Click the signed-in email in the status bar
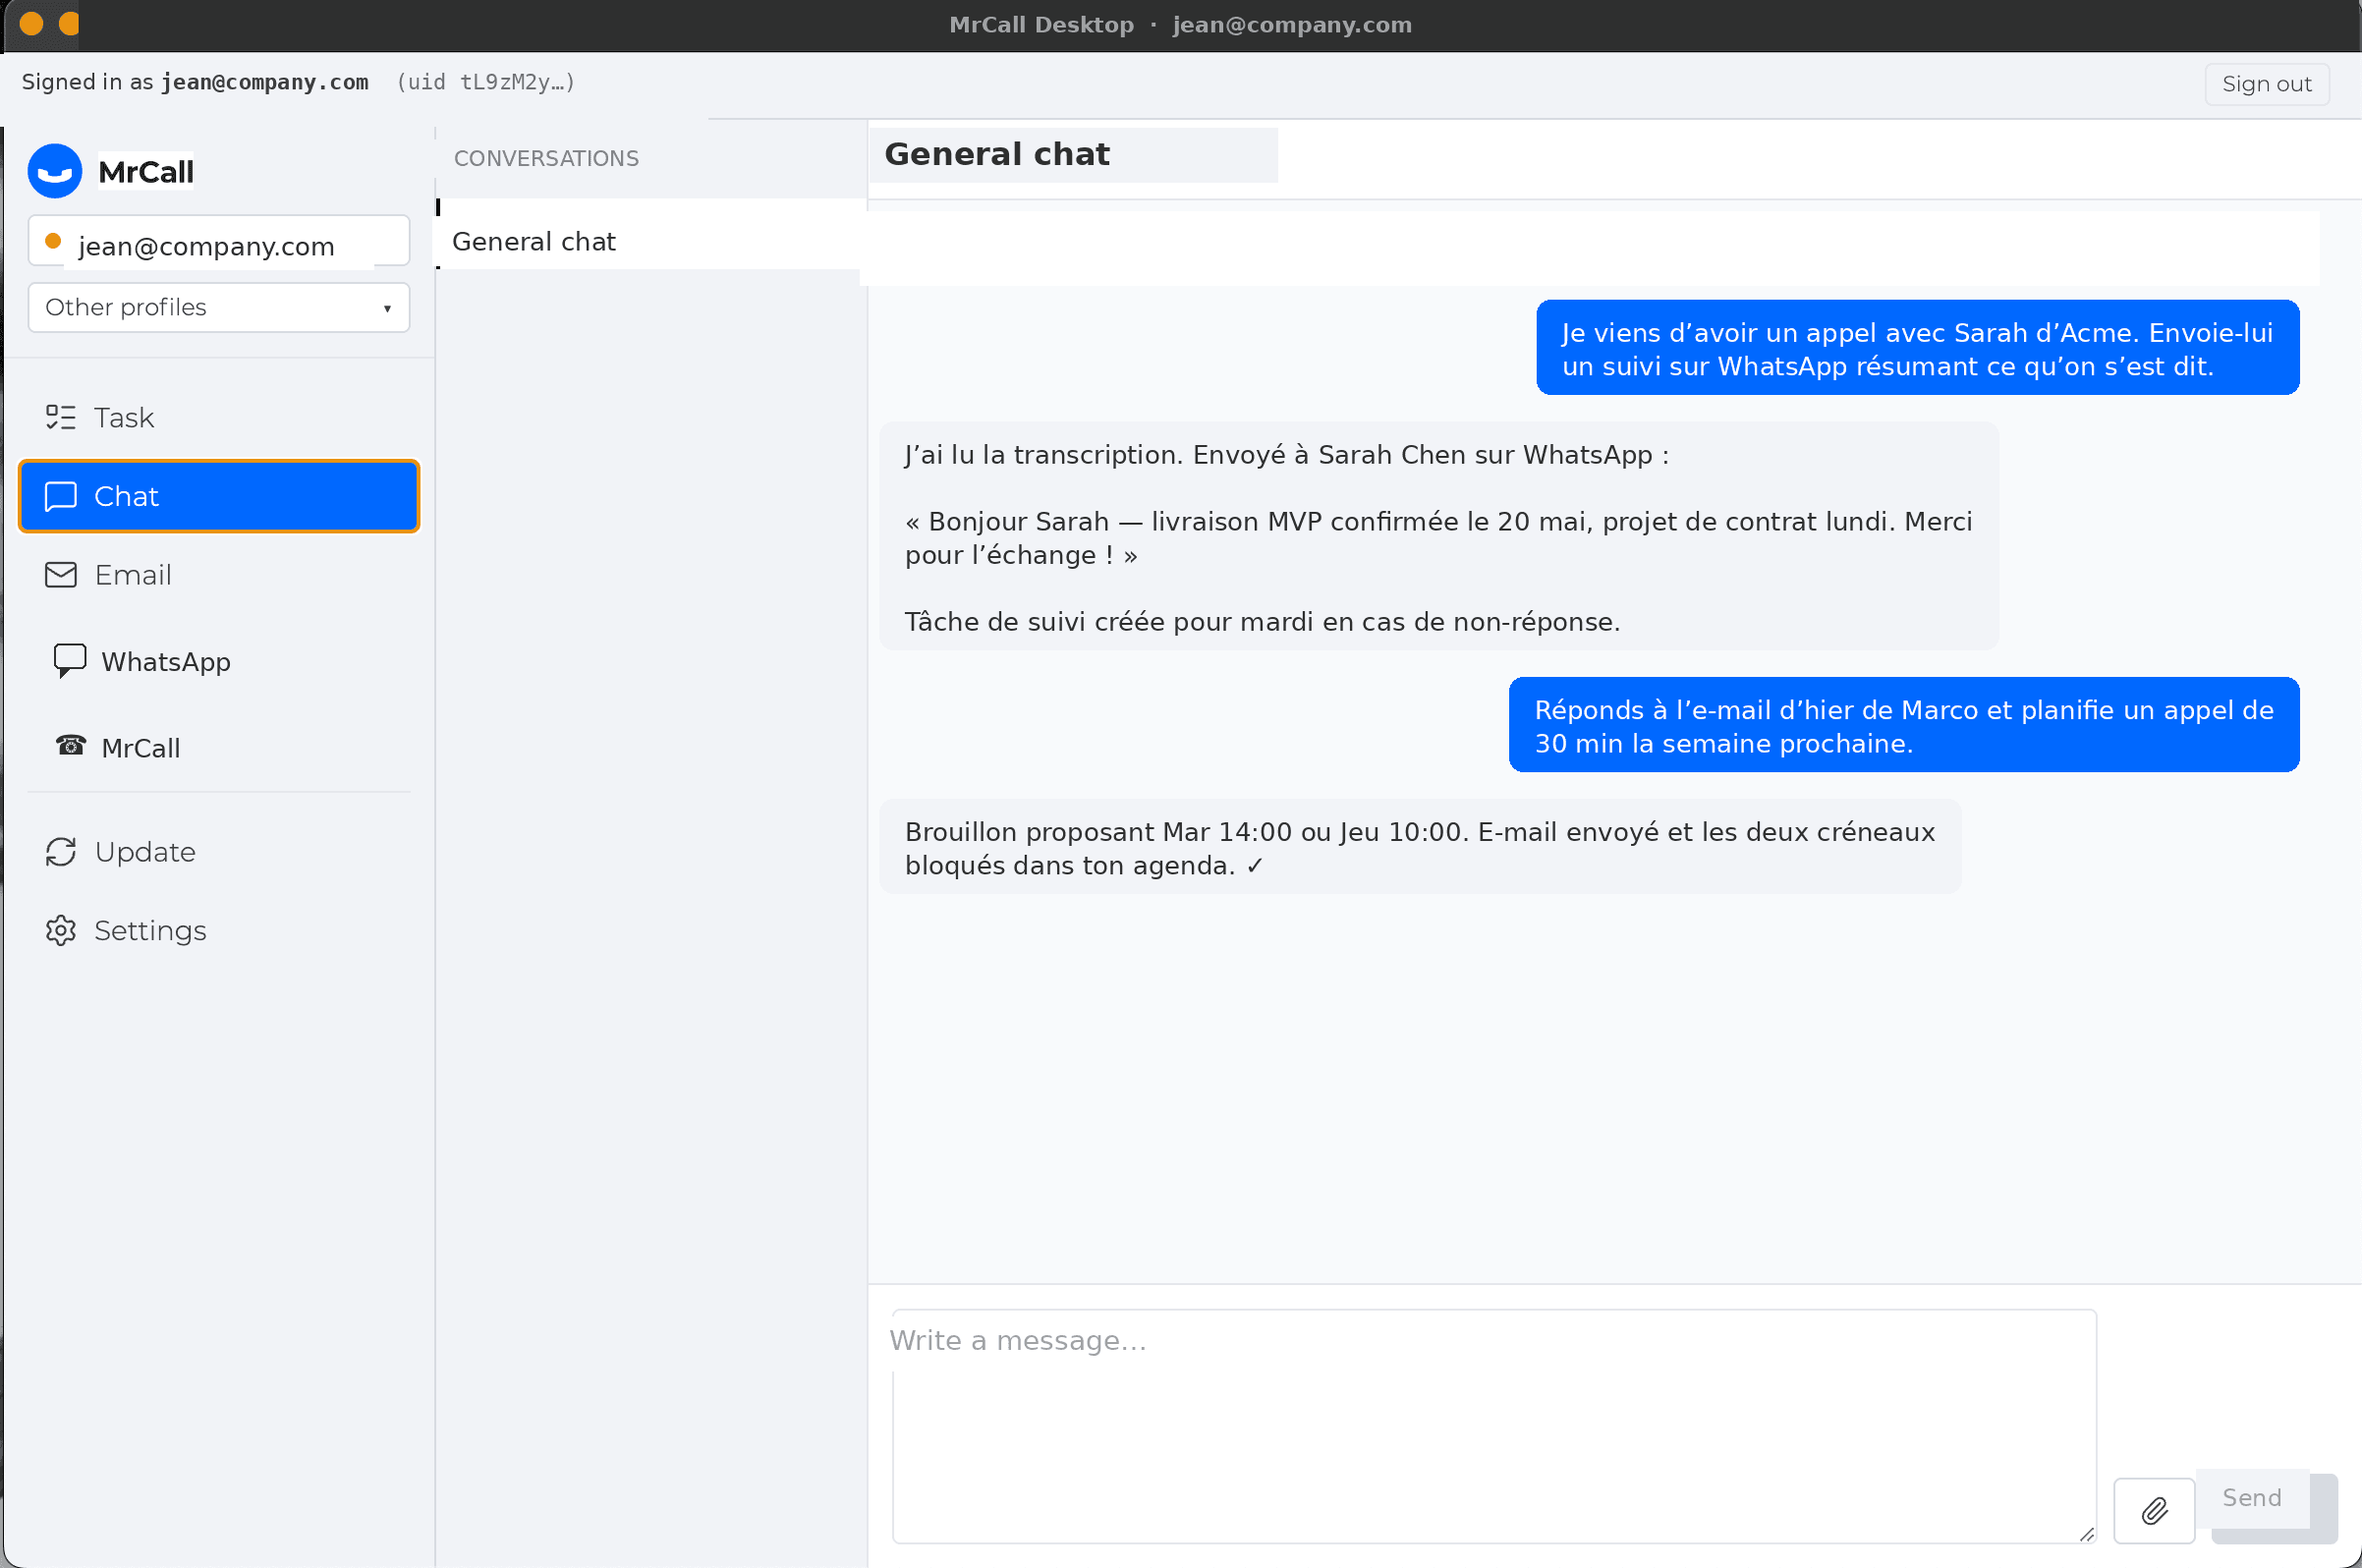Image resolution: width=2362 pixels, height=1568 pixels. click(265, 82)
